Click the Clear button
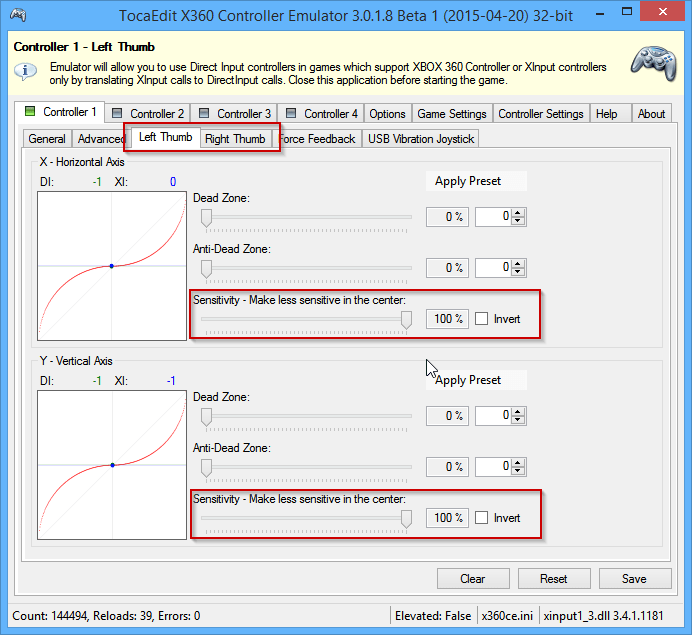This screenshot has width=692, height=635. tap(473, 579)
